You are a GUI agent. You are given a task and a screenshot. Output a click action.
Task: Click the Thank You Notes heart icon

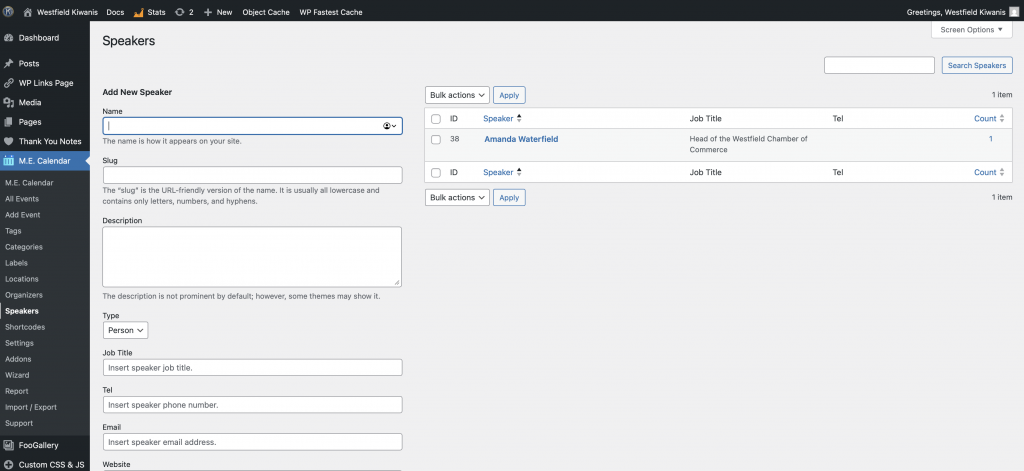(x=9, y=142)
